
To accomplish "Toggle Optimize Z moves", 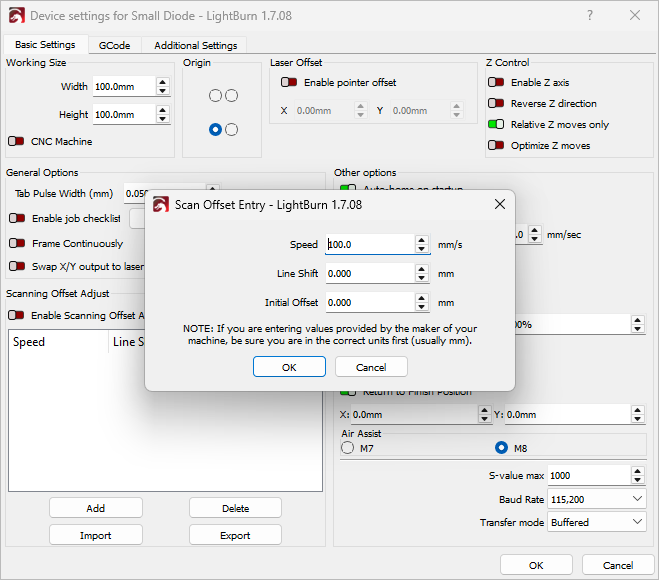I will tap(496, 145).
